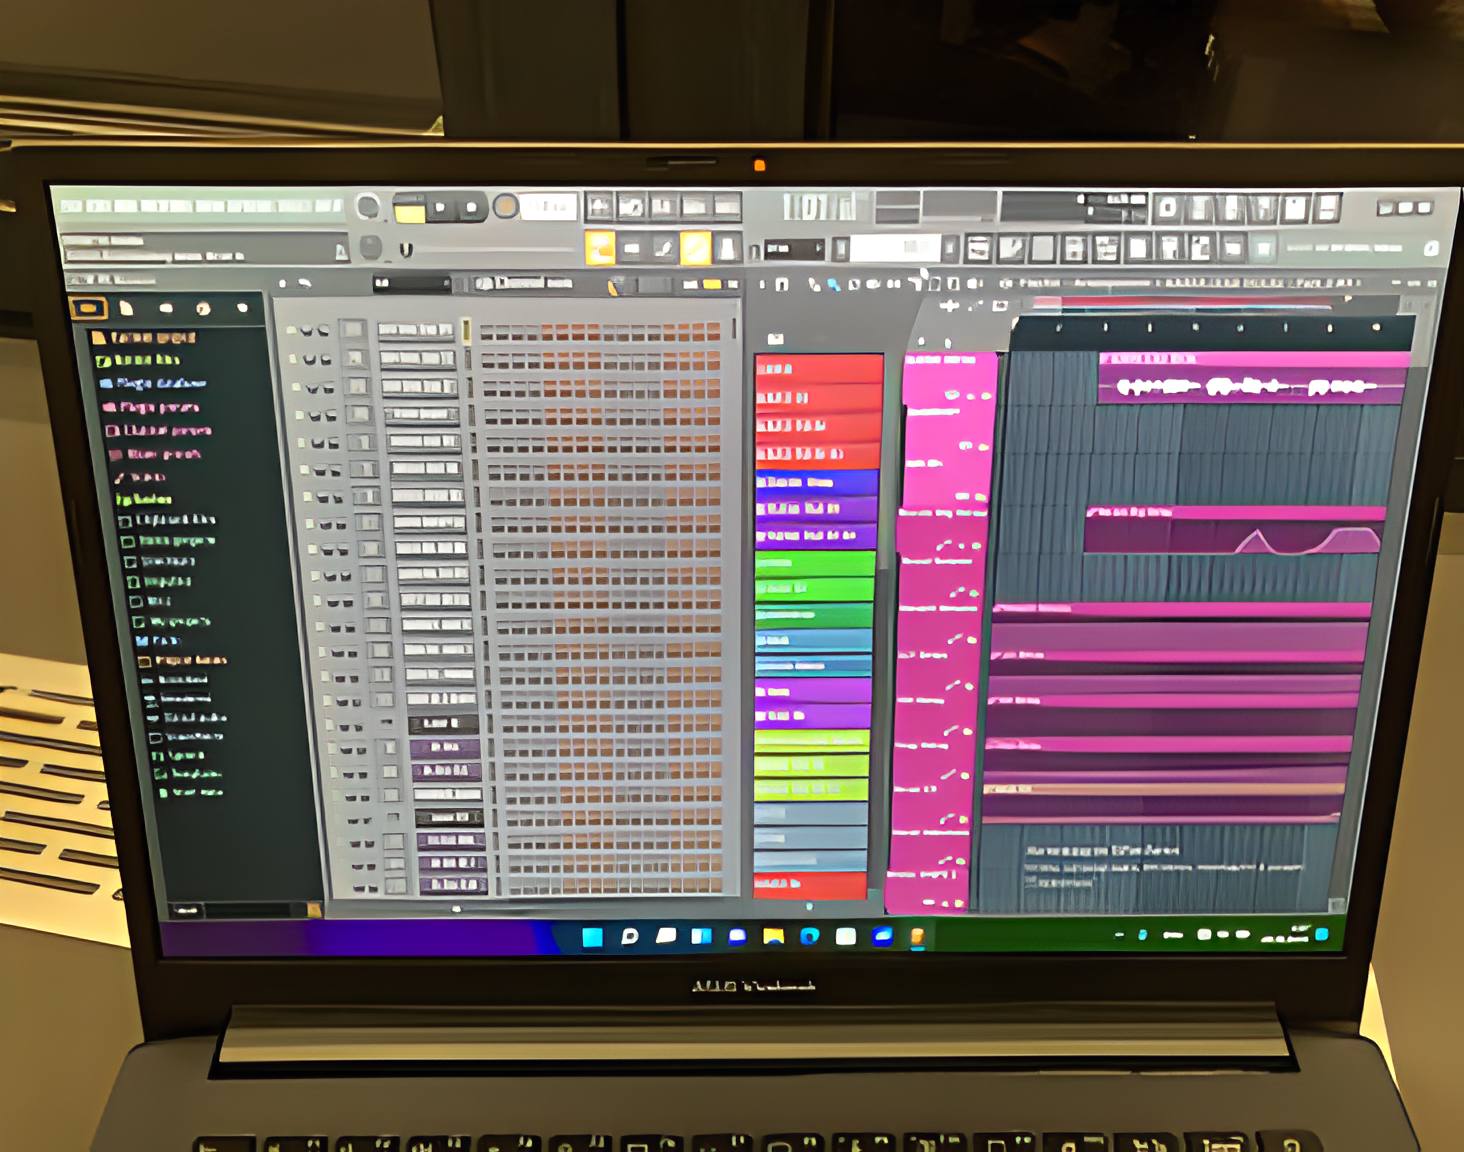The image size is (1464, 1152).
Task: Open the Channel rack options menu arrow
Action: pos(284,284)
